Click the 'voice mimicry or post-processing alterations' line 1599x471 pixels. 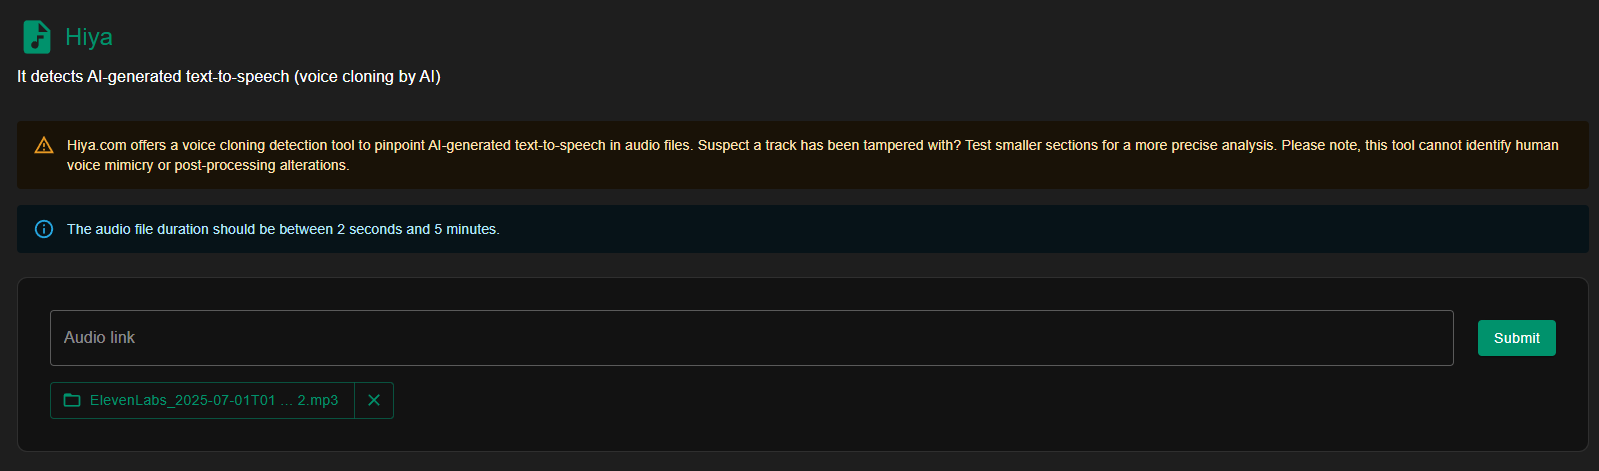point(208,165)
